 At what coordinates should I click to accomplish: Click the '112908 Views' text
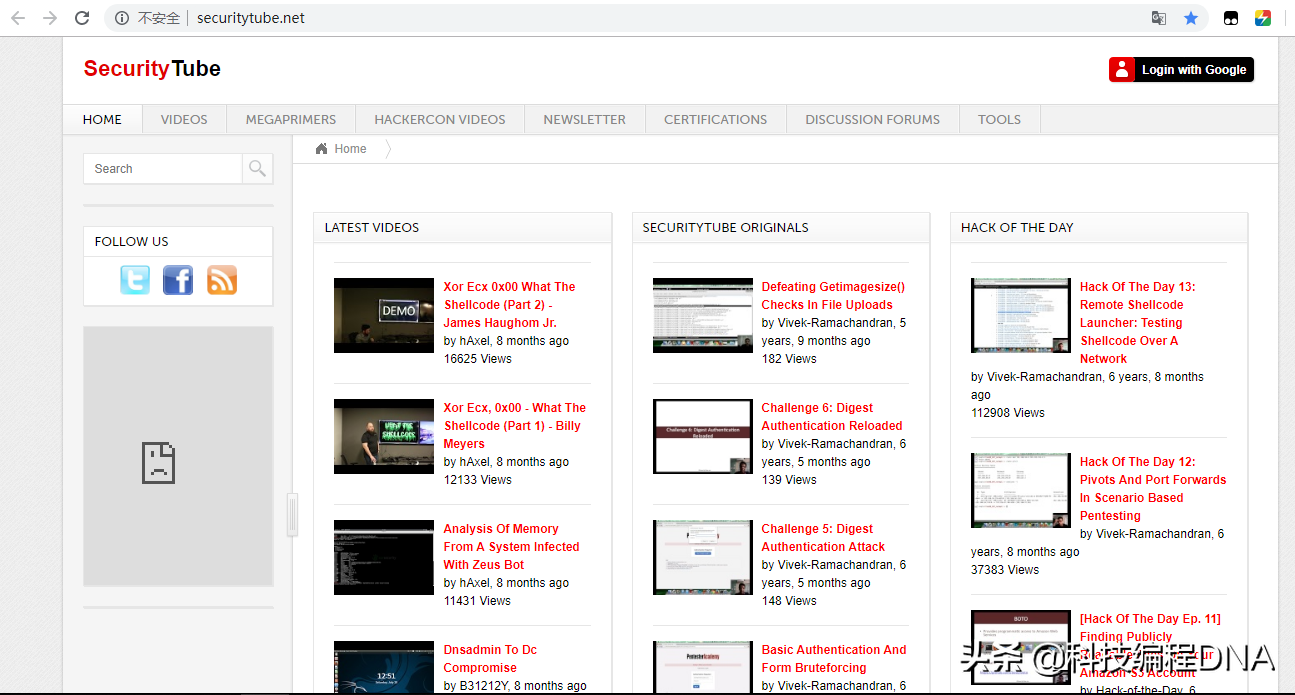1008,413
